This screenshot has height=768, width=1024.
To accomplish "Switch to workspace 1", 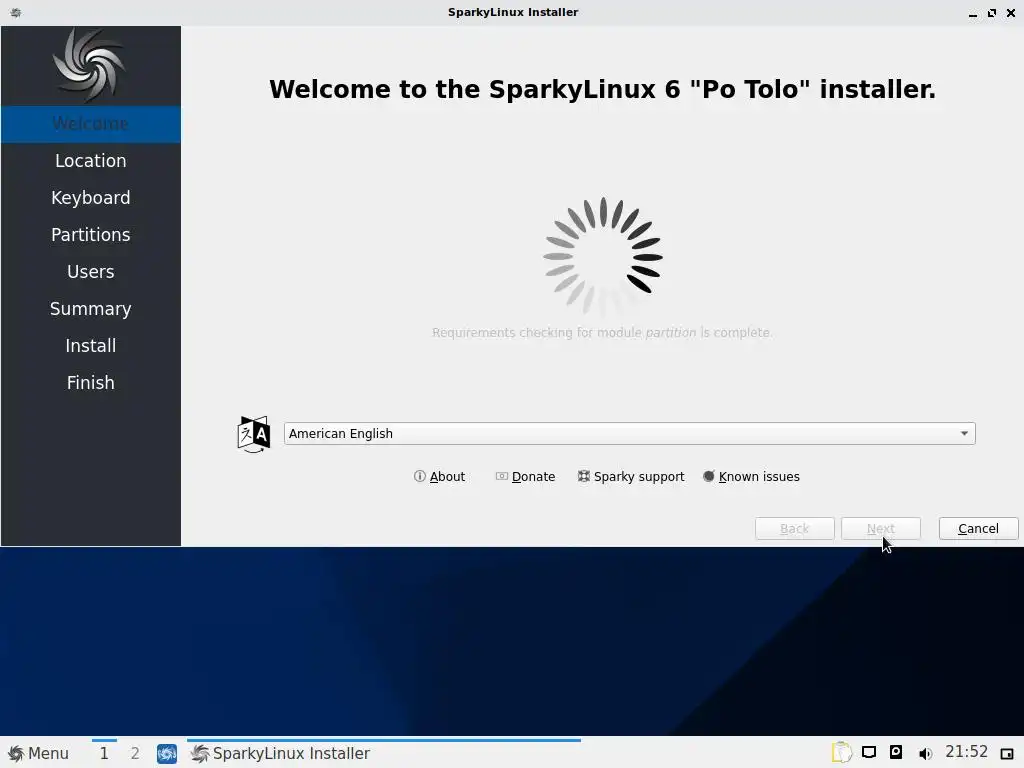I will click(x=104, y=753).
